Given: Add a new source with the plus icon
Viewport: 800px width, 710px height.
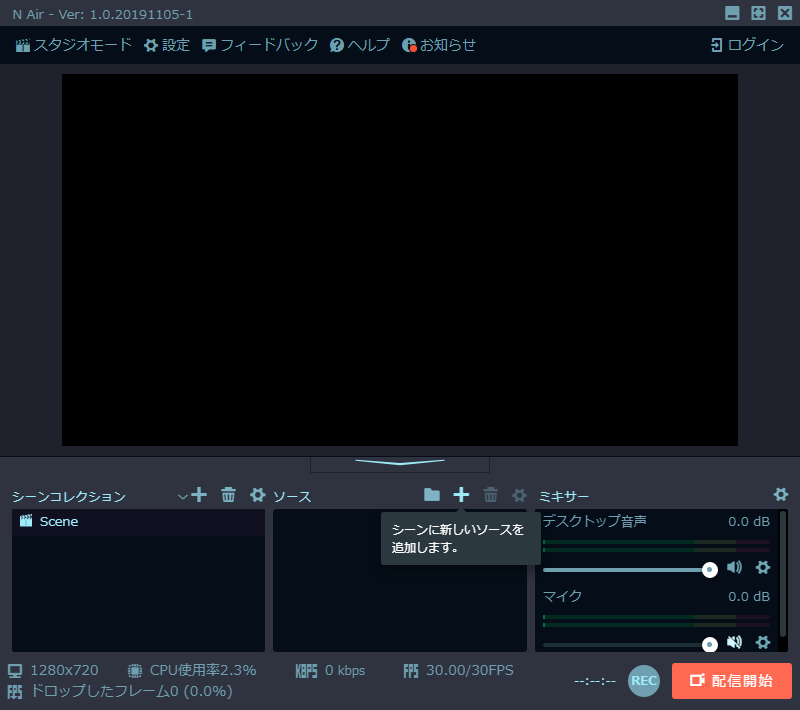Looking at the screenshot, I should tap(460, 494).
